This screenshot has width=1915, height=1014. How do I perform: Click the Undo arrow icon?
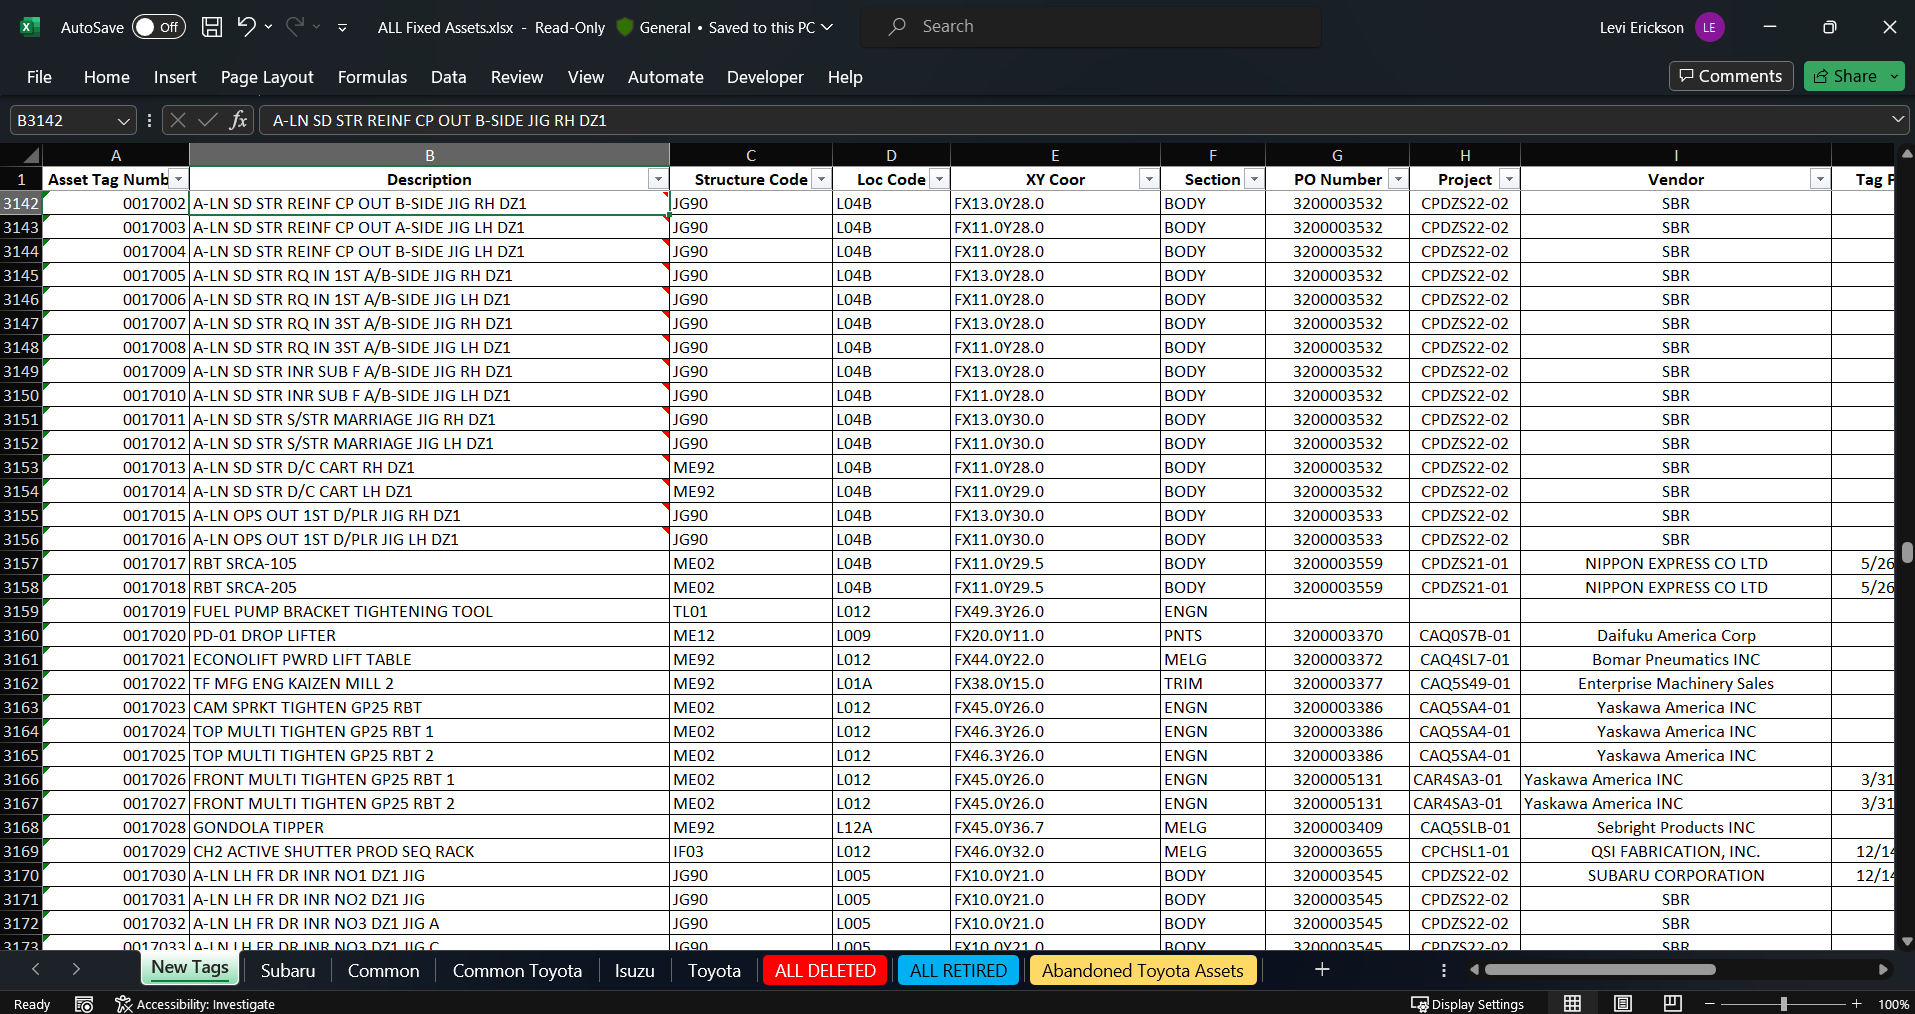[x=246, y=27]
